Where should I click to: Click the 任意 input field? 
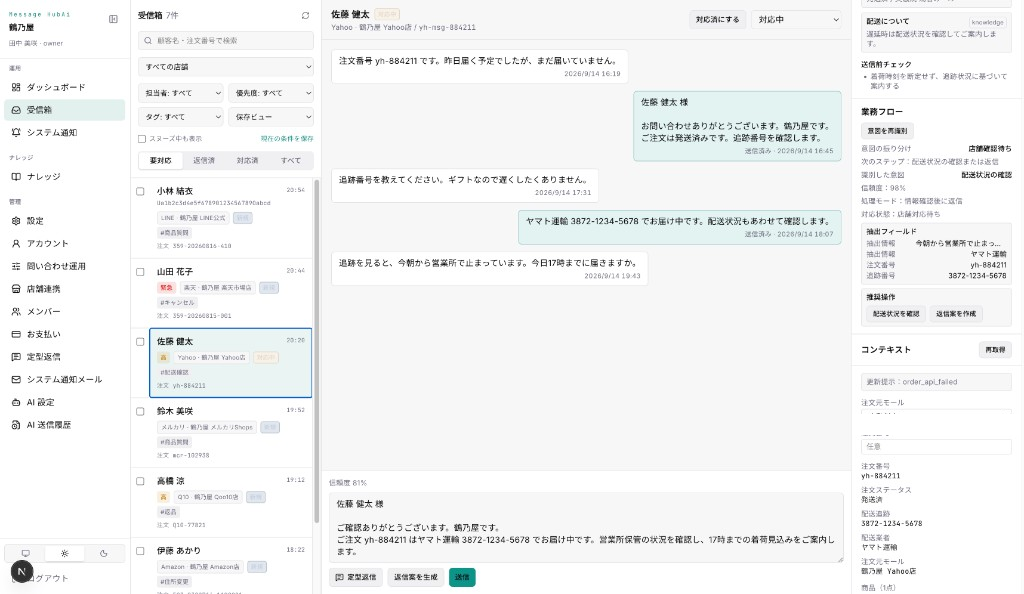point(936,446)
